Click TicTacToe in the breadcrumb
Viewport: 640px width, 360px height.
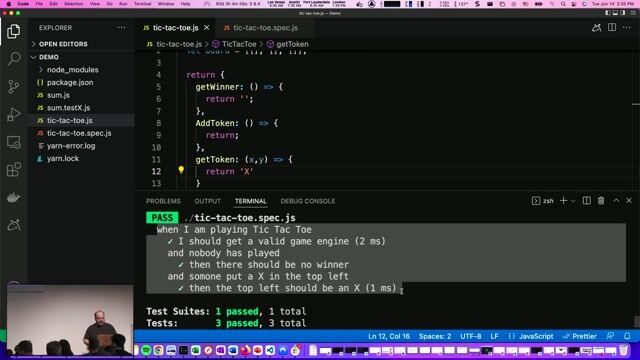click(239, 44)
